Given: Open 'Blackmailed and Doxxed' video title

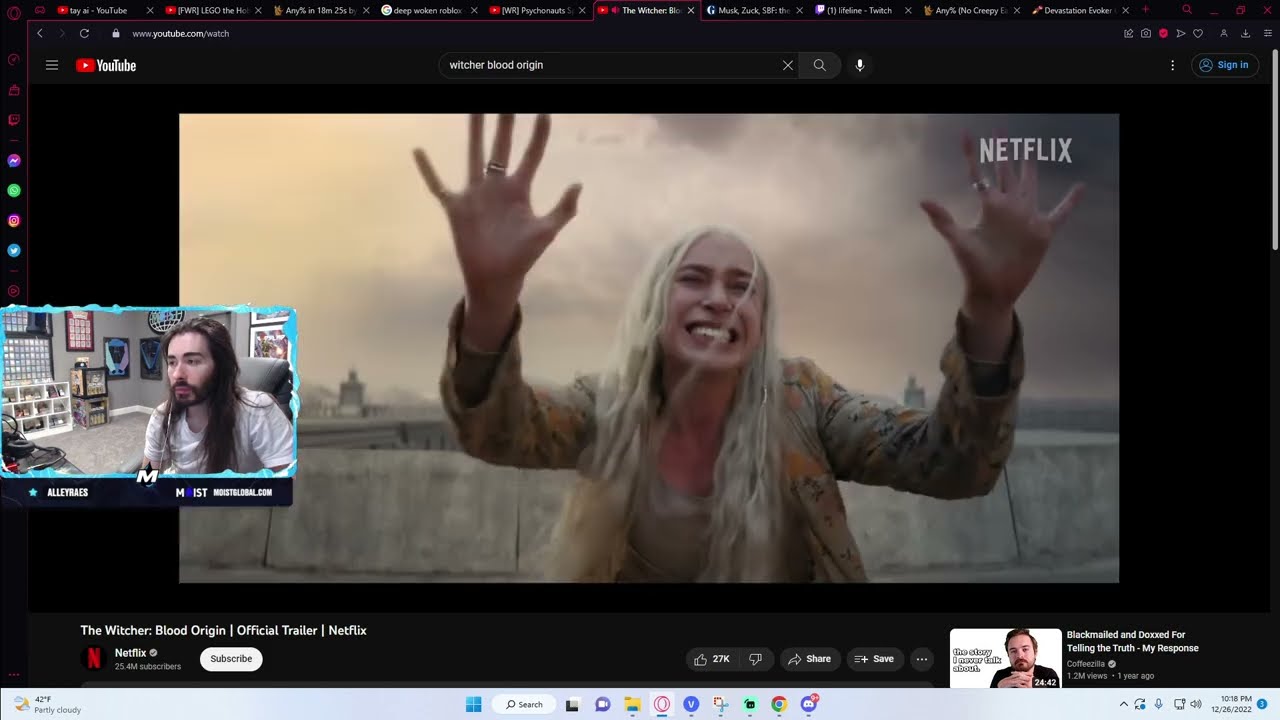Looking at the screenshot, I should pyautogui.click(x=1133, y=641).
